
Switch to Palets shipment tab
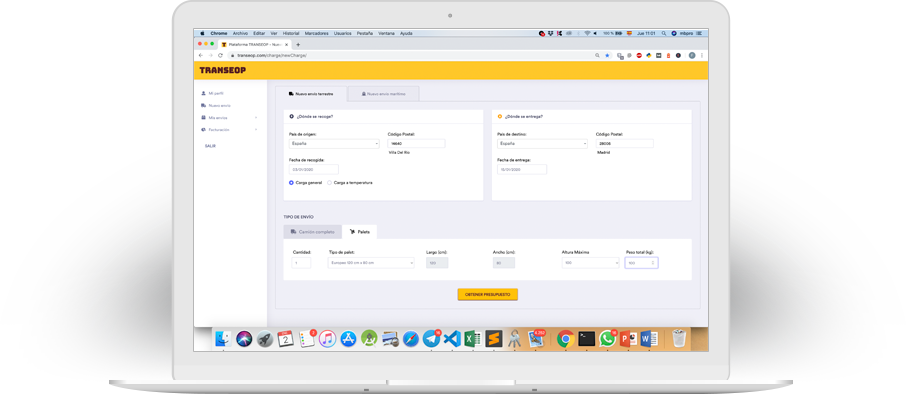[360, 232]
